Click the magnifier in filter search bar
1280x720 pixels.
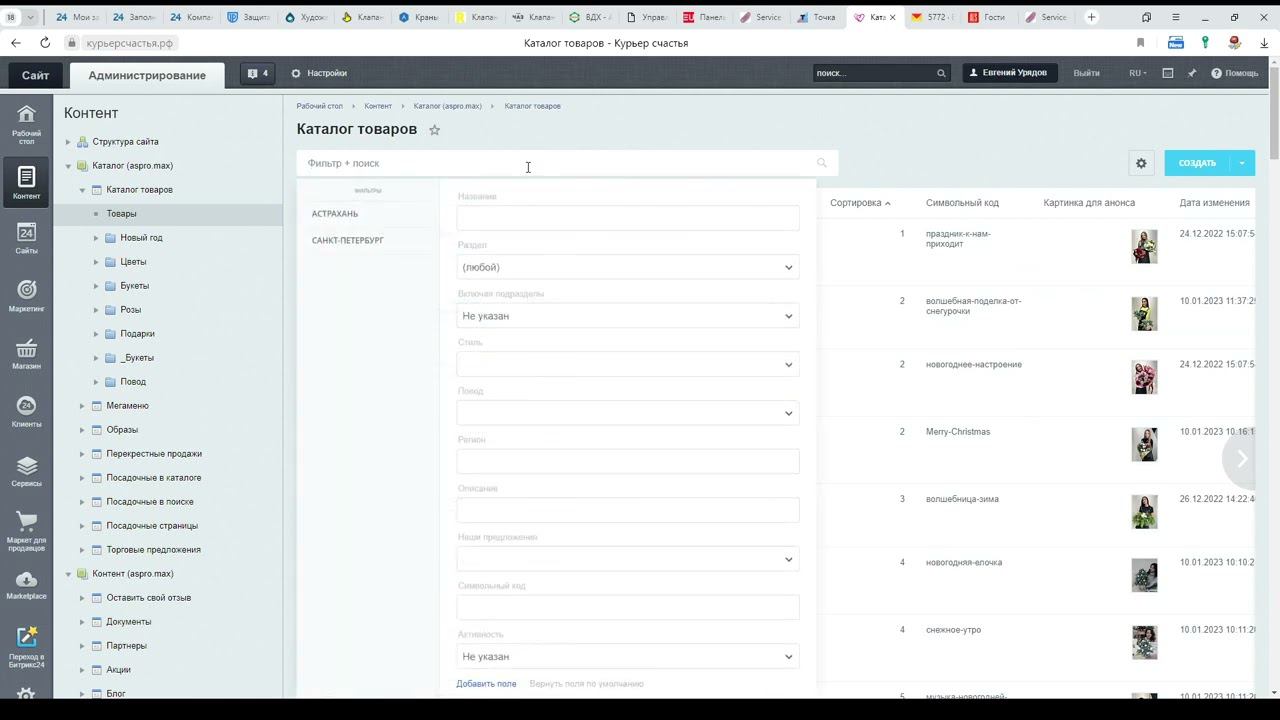point(822,163)
